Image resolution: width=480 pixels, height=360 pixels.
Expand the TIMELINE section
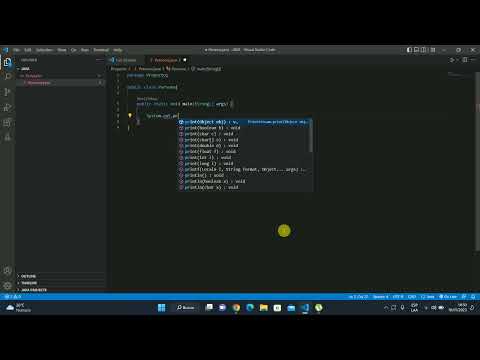[x=60, y=283]
